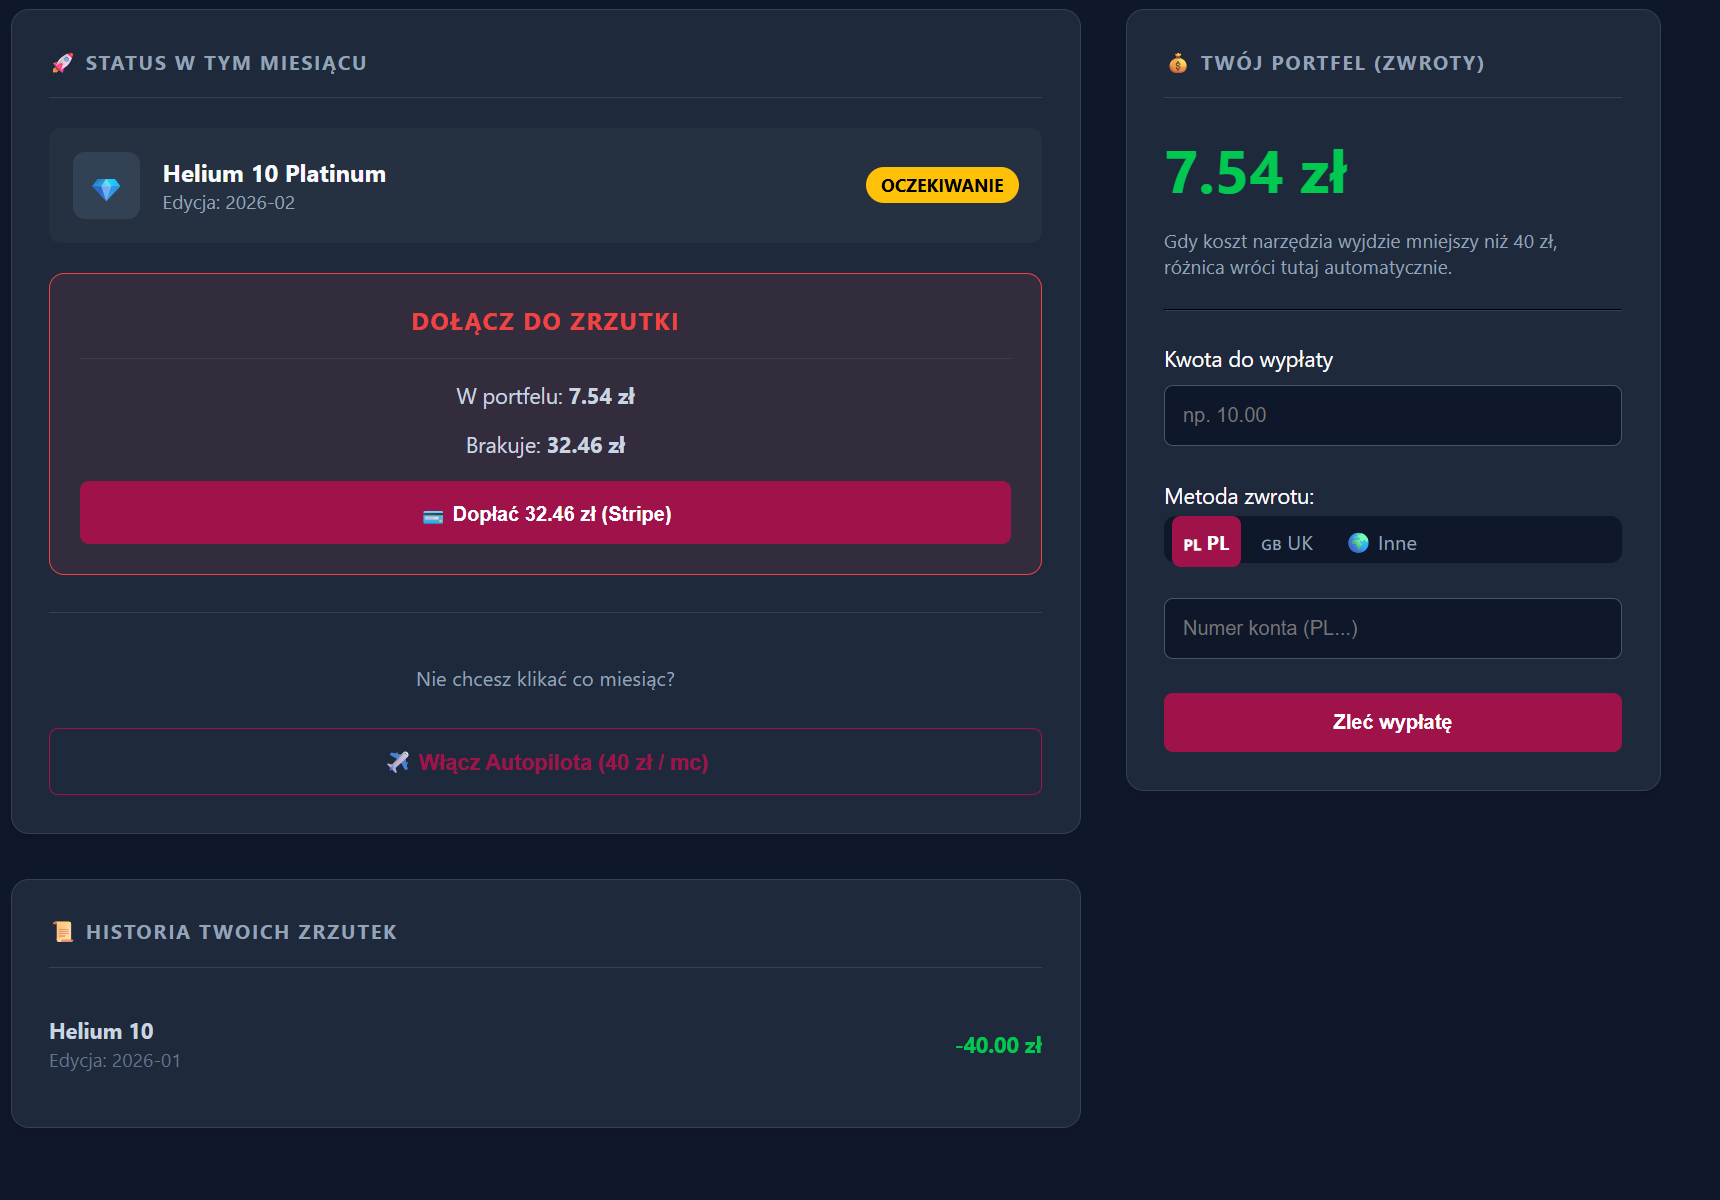Click the green 7.54 zł wallet balance
Screen dimensions: 1720x1200
pos(1256,173)
